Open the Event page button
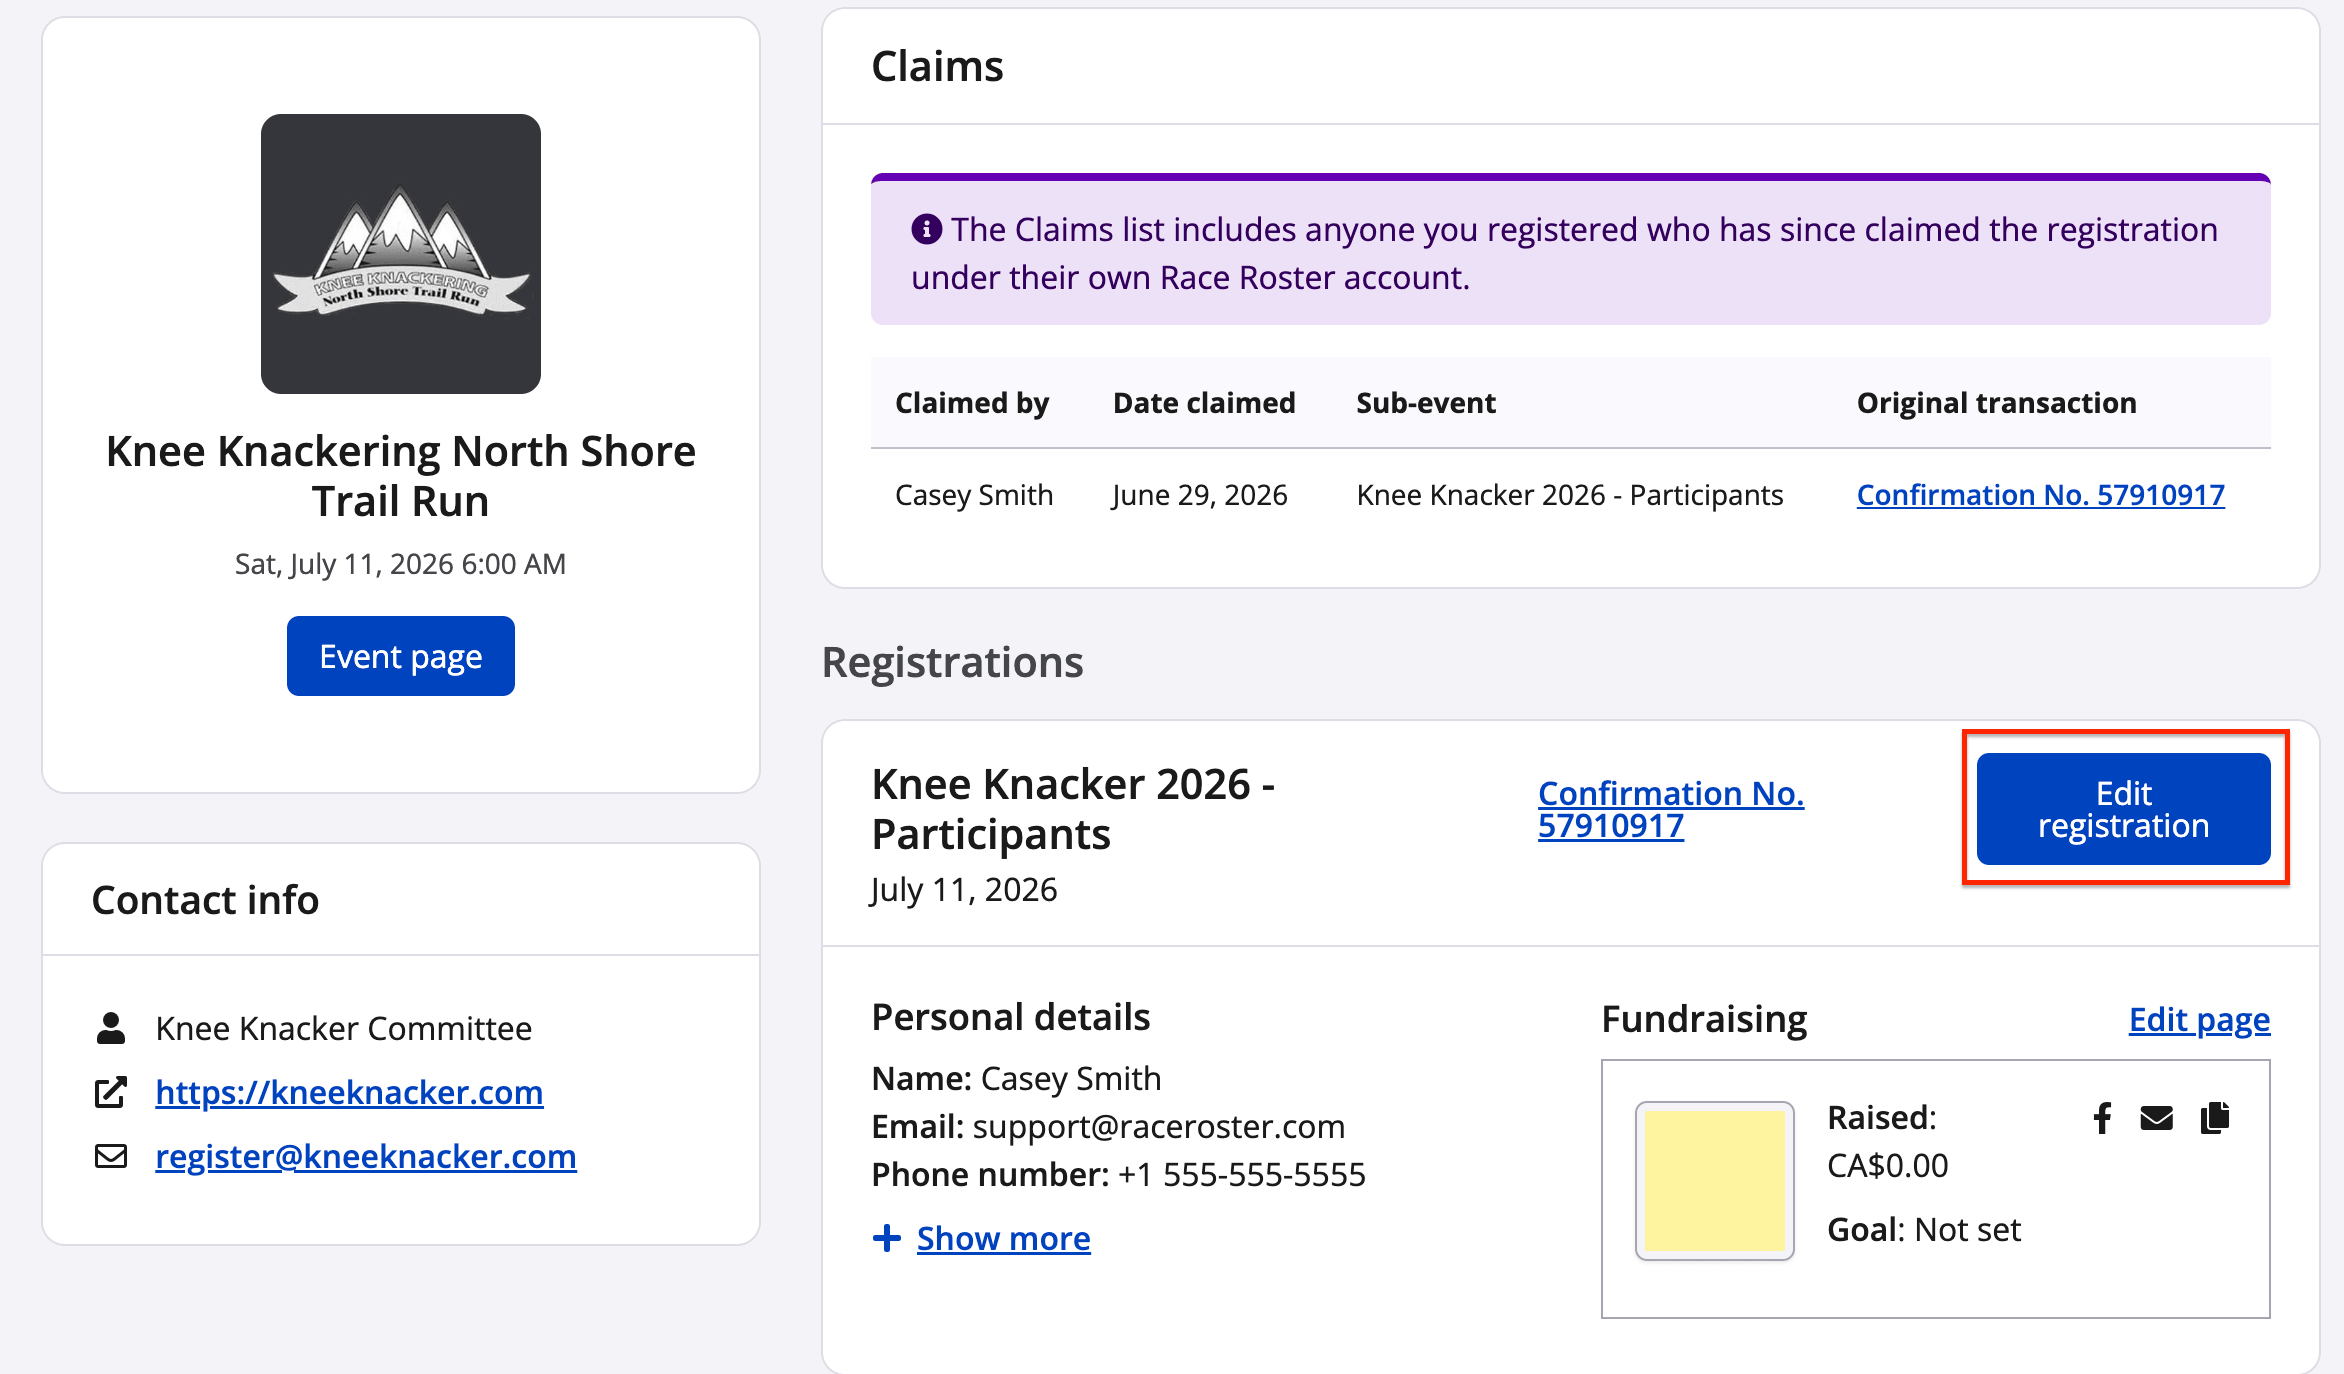 click(401, 656)
